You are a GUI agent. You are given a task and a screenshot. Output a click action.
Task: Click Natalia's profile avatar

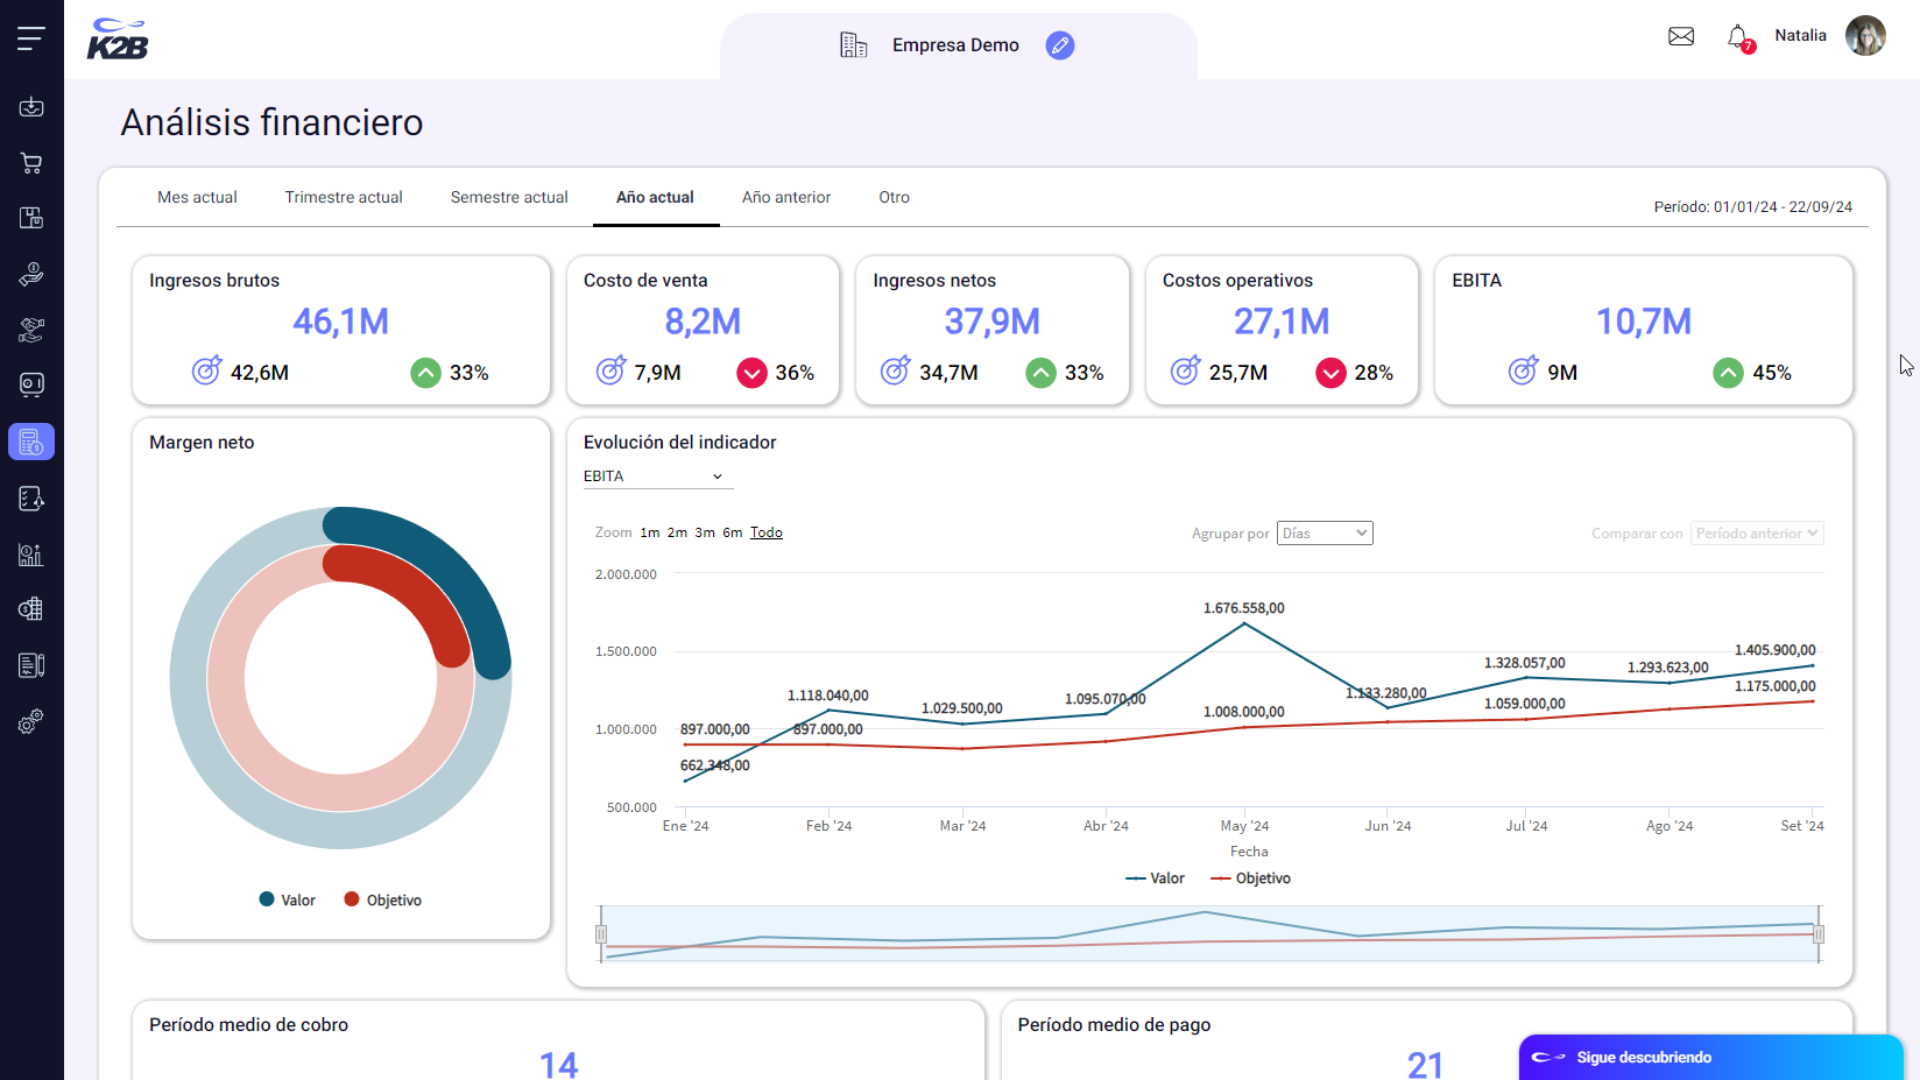pyautogui.click(x=1864, y=36)
